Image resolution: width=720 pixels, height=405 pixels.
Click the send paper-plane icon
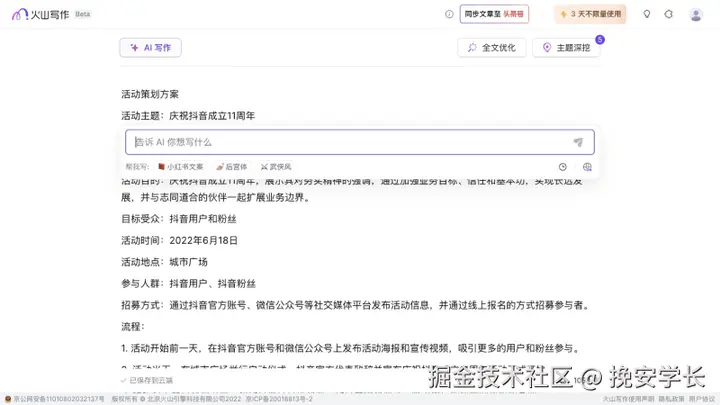578,142
